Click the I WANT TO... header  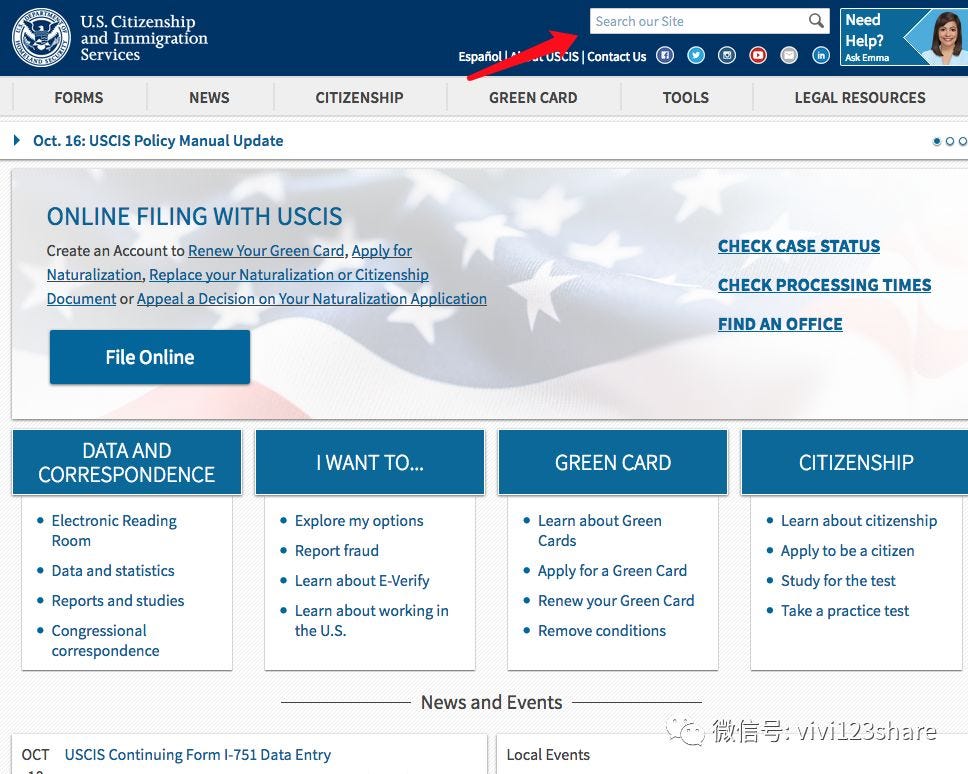coord(370,462)
